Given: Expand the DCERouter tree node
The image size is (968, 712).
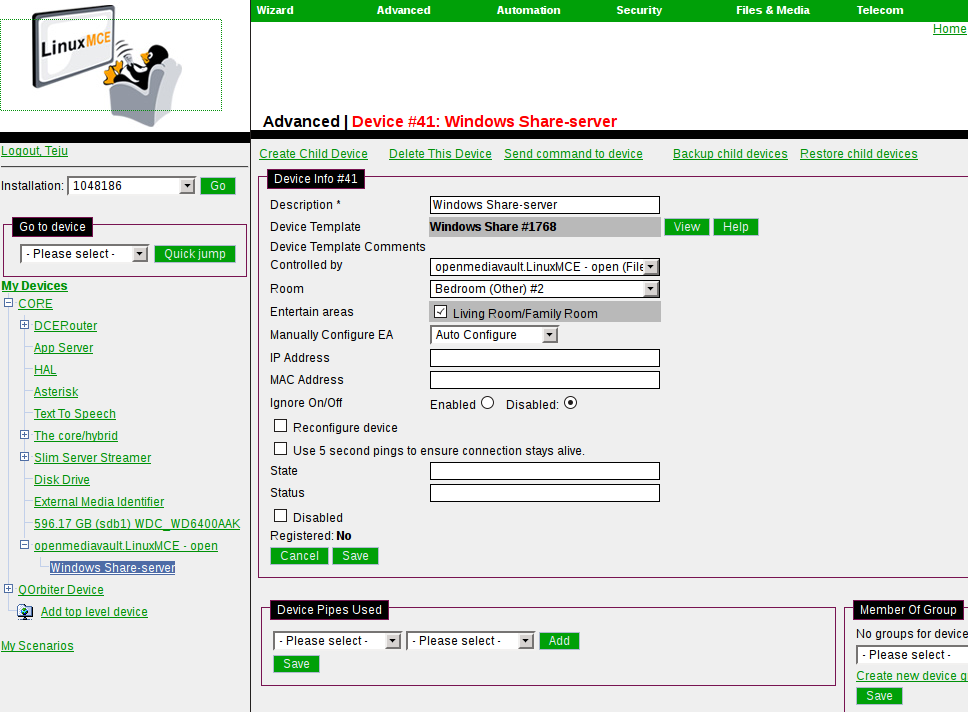Looking at the screenshot, I should (x=24, y=325).
